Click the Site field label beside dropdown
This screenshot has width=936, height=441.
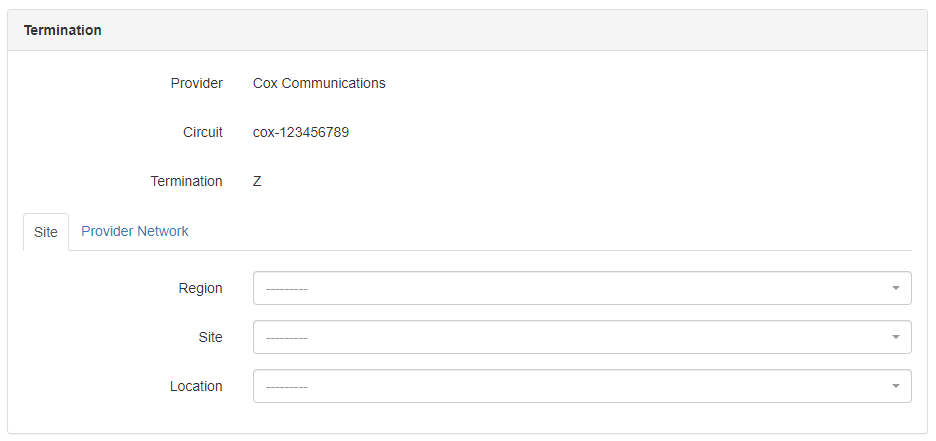(210, 337)
